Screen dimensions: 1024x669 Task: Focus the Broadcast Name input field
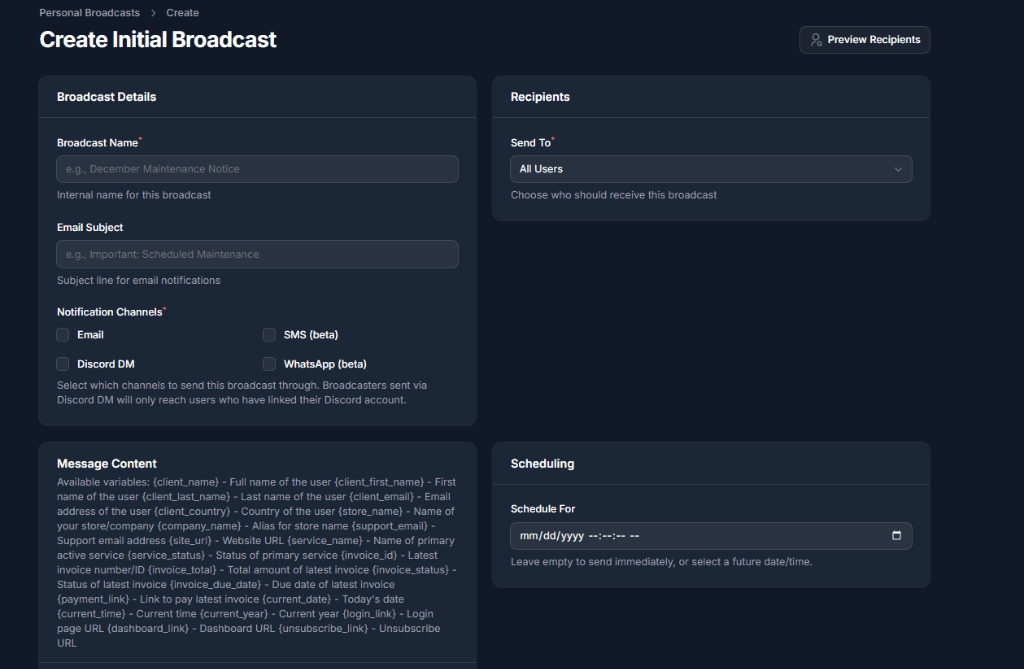[257, 169]
